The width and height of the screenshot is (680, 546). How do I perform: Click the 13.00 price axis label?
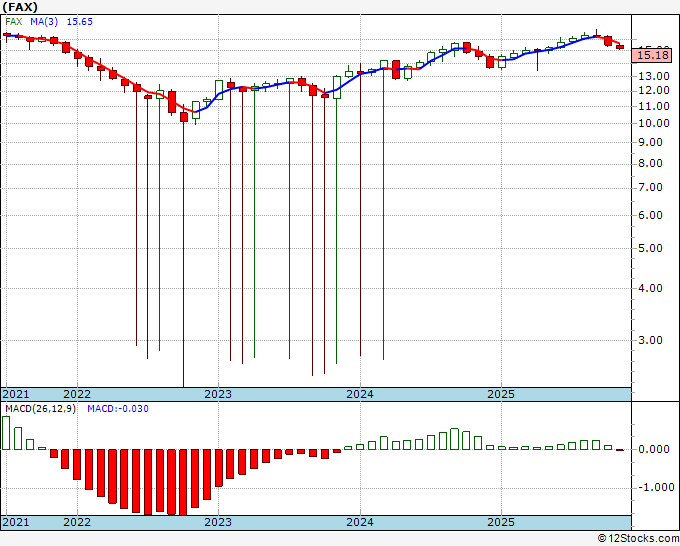[654, 76]
